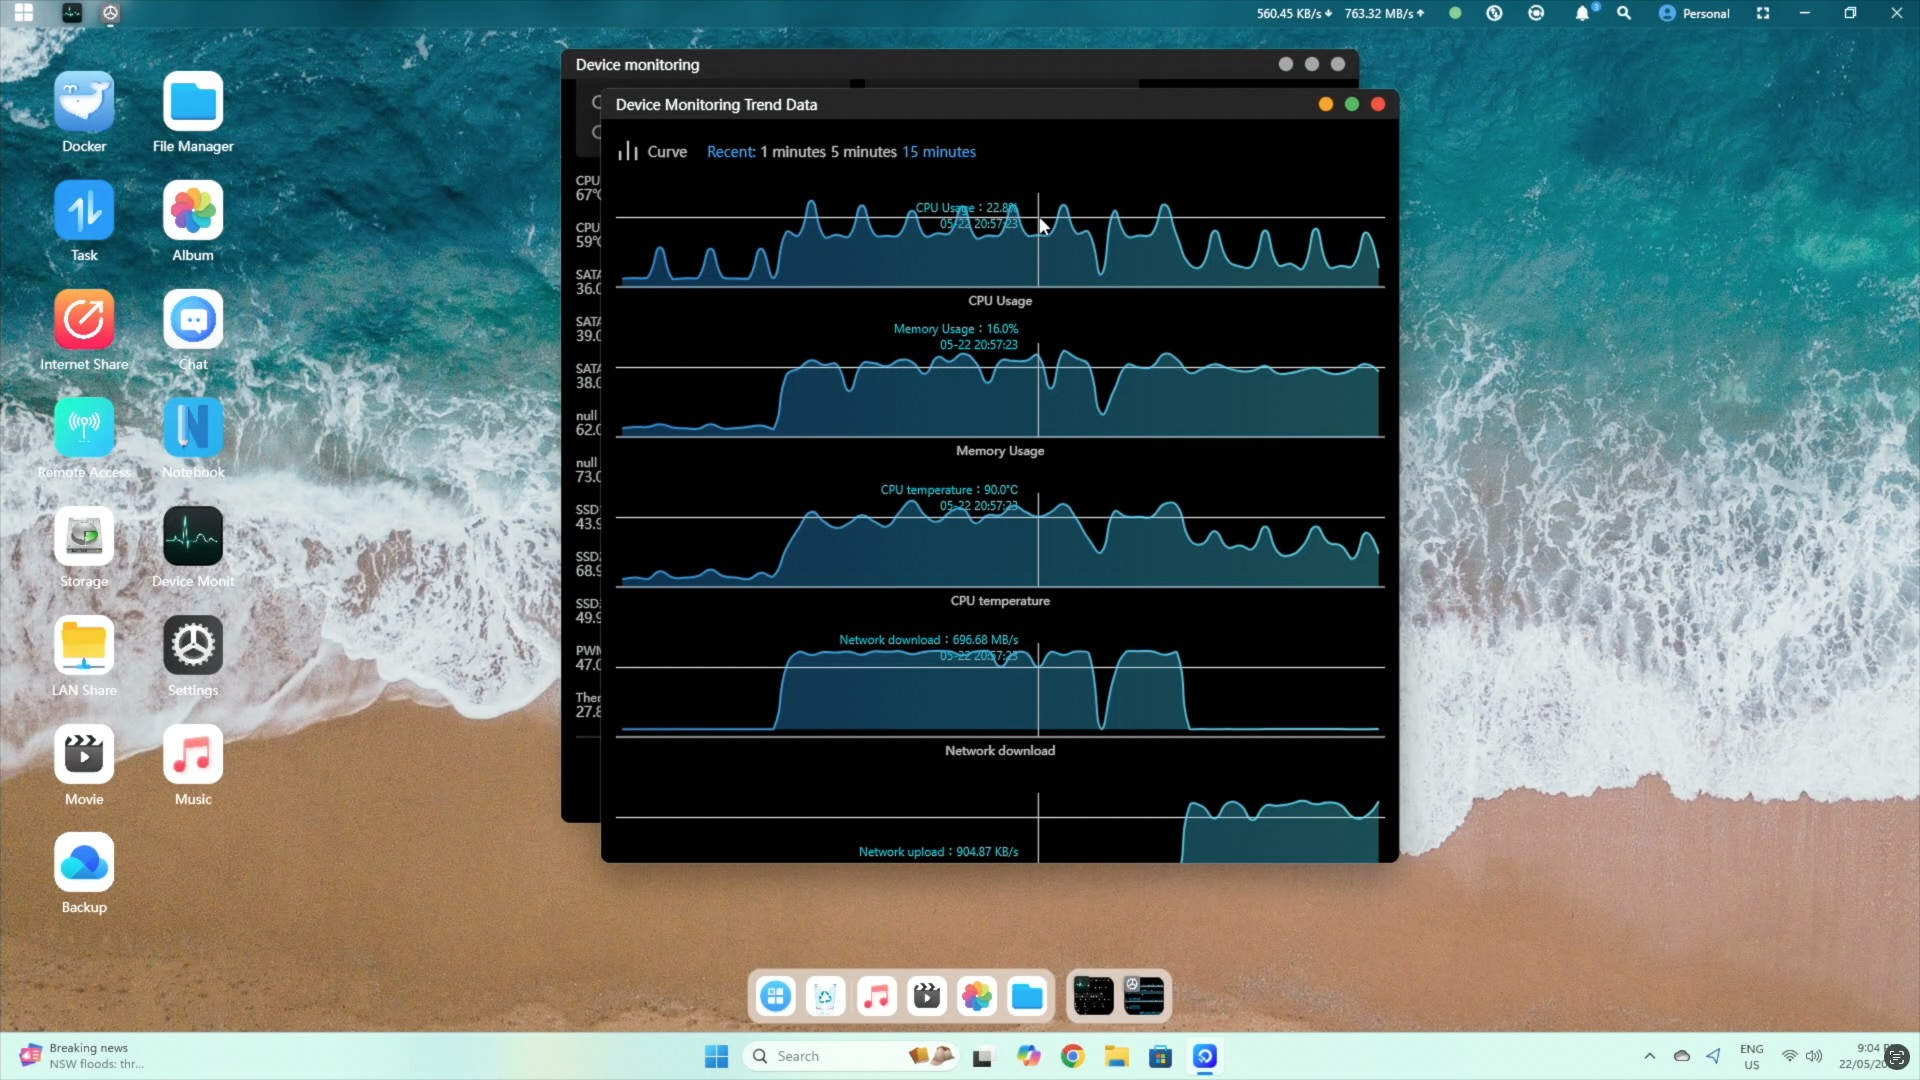Open the LAN Share app
1920x1080 pixels.
click(x=84, y=646)
